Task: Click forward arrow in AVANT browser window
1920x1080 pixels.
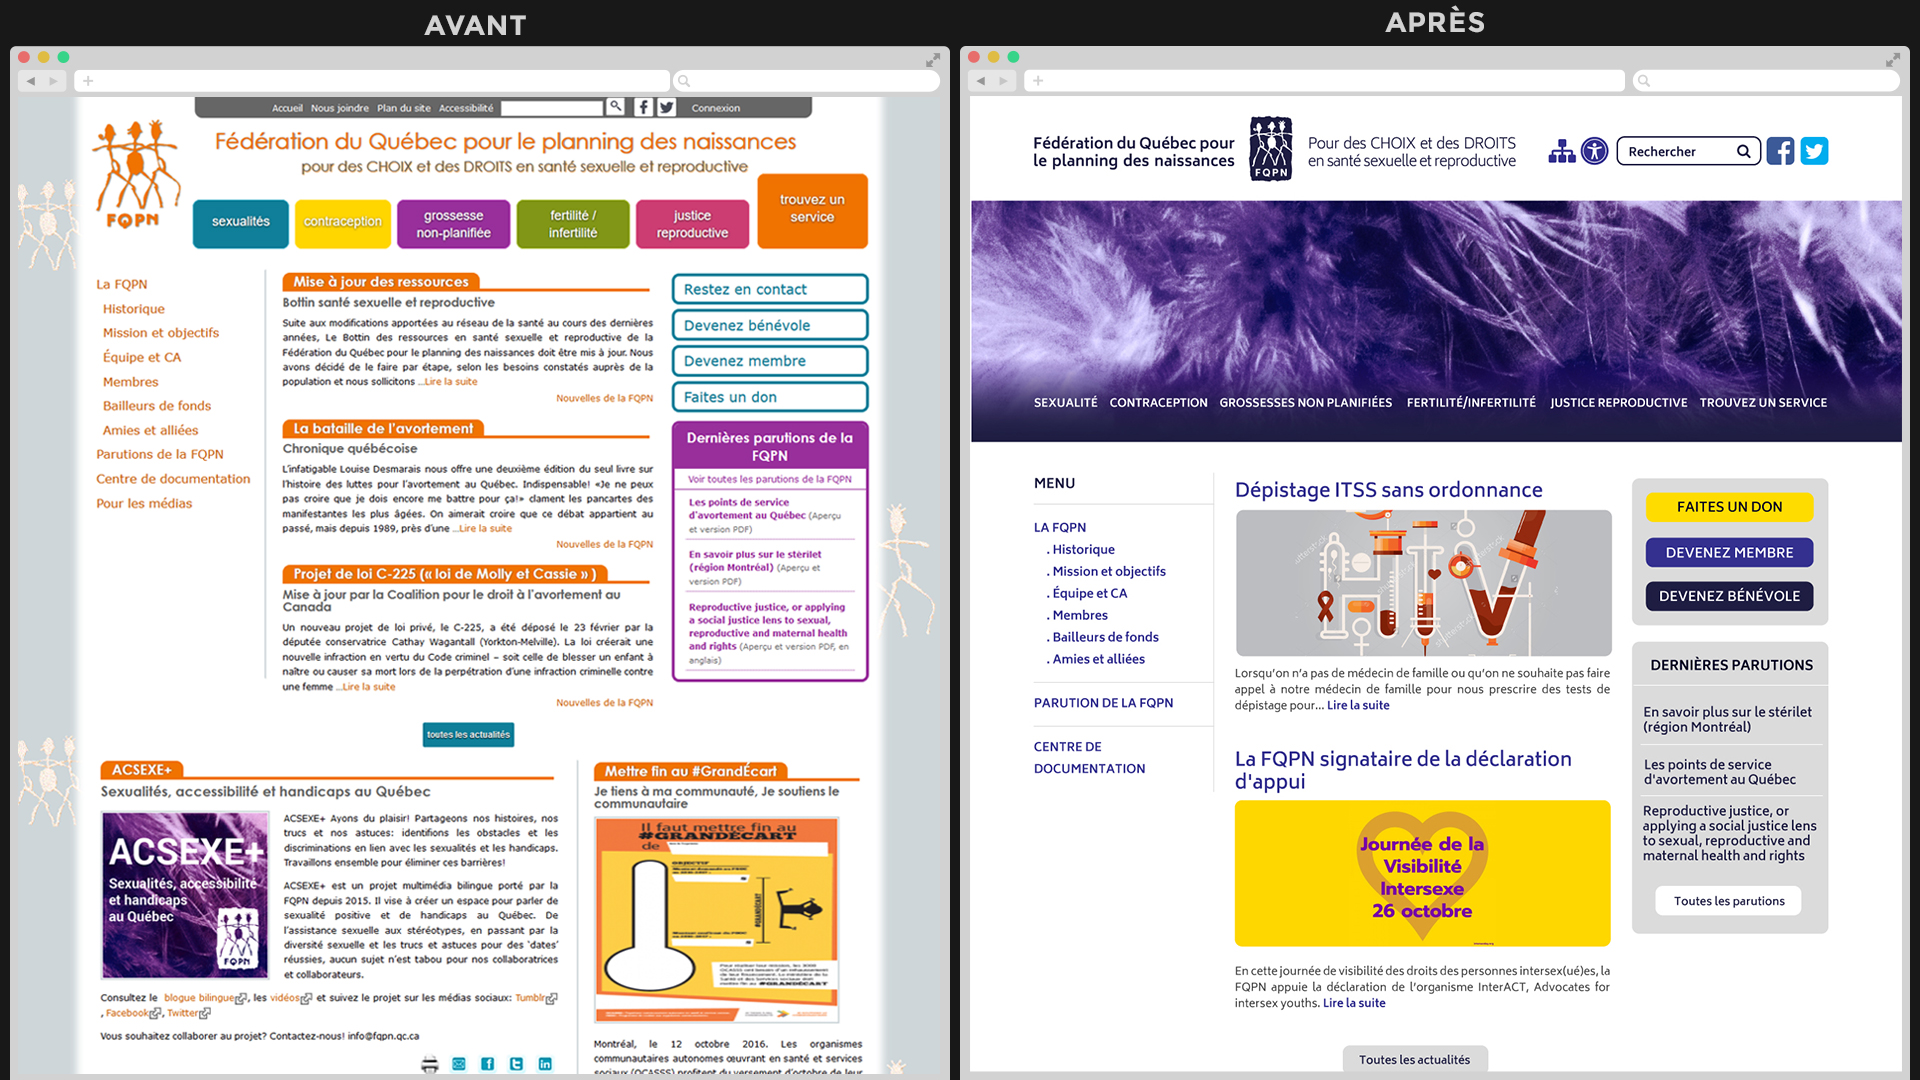Action: (x=54, y=81)
